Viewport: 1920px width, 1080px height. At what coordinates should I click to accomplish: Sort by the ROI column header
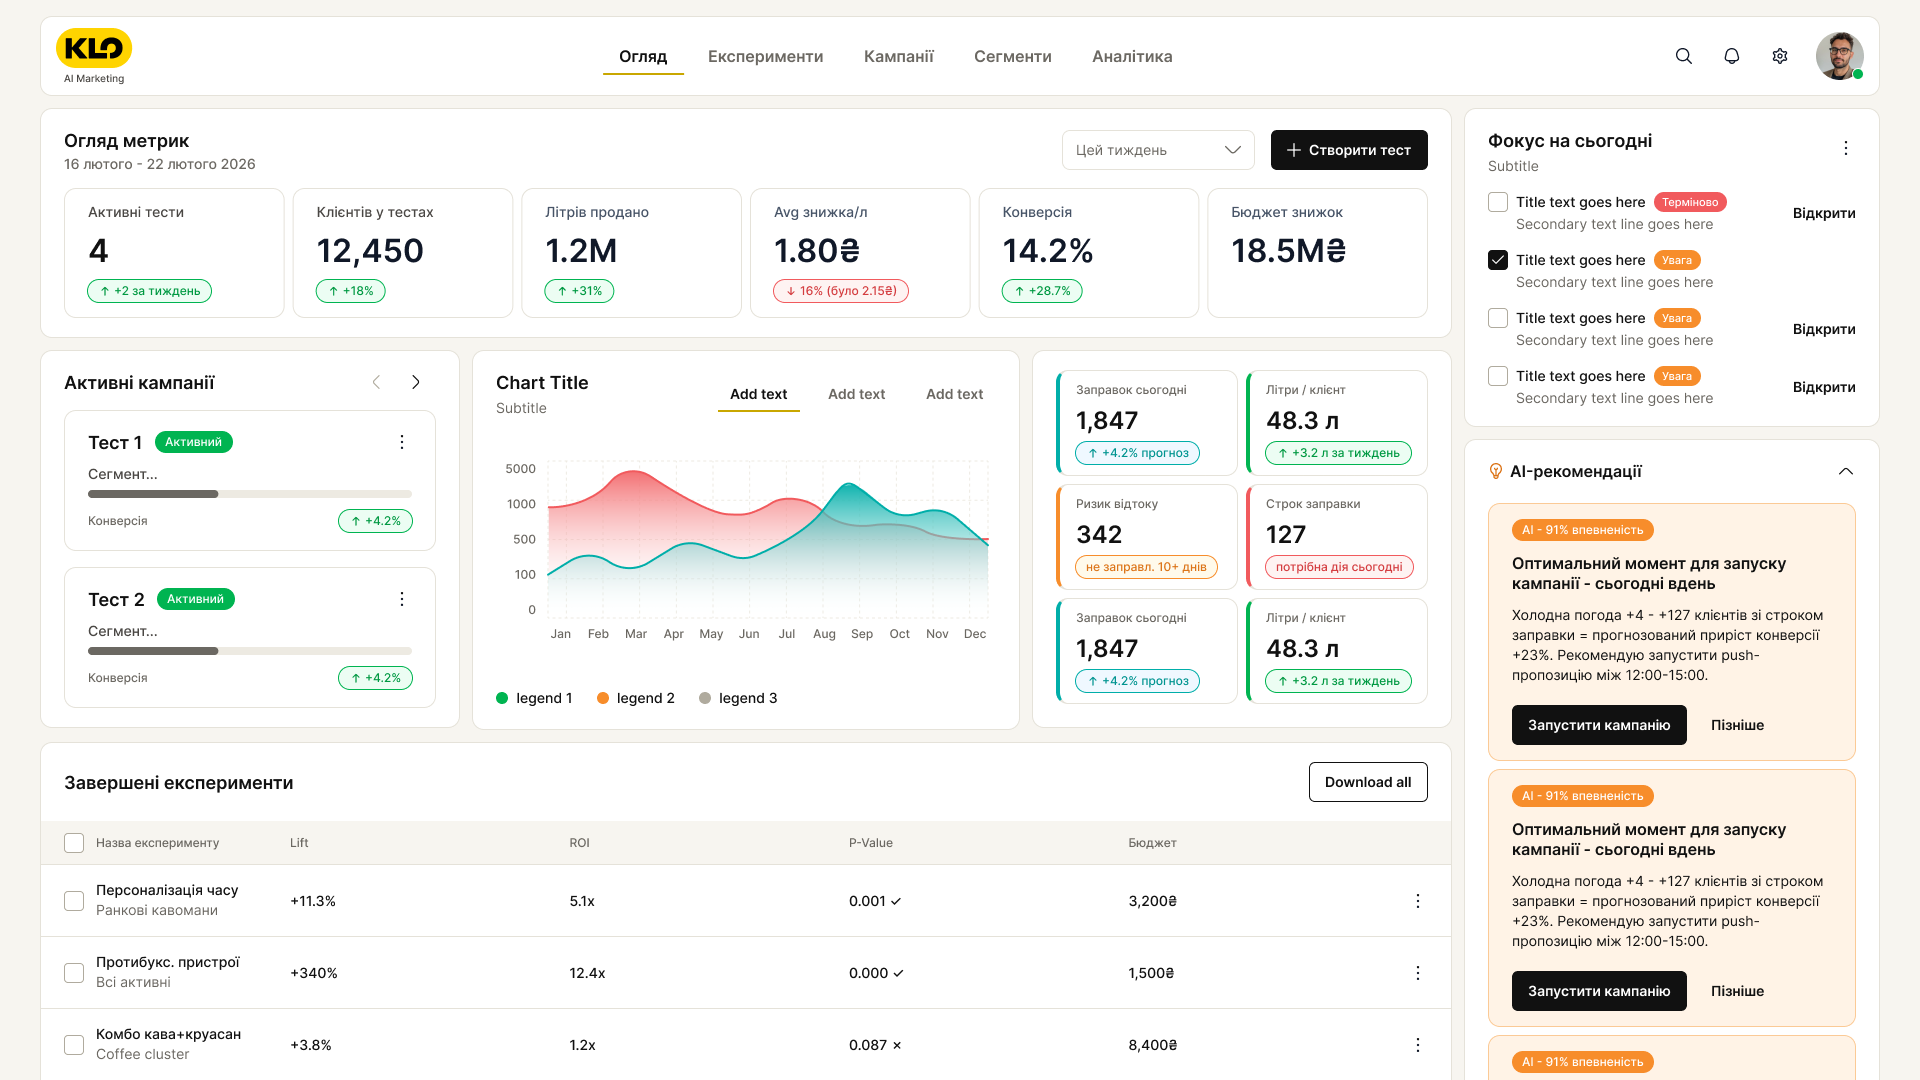(x=580, y=843)
